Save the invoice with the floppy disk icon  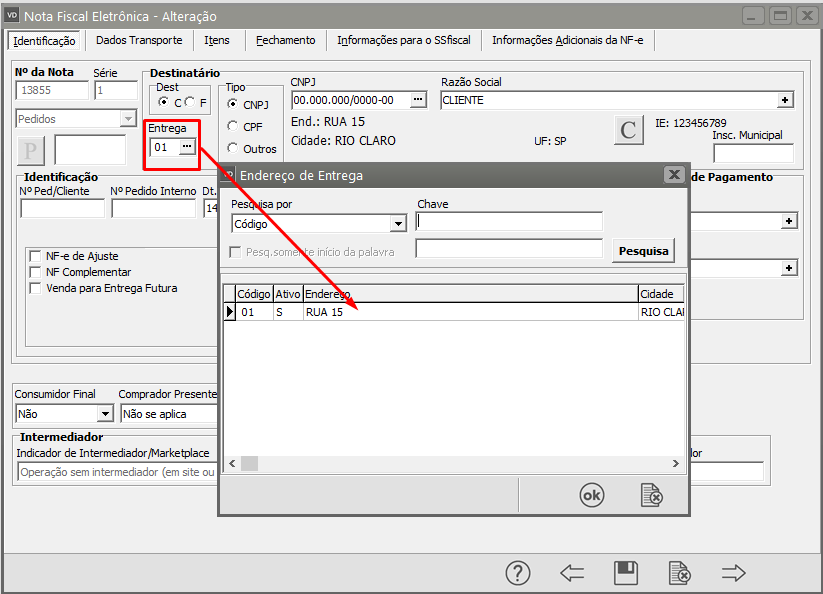tap(626, 573)
